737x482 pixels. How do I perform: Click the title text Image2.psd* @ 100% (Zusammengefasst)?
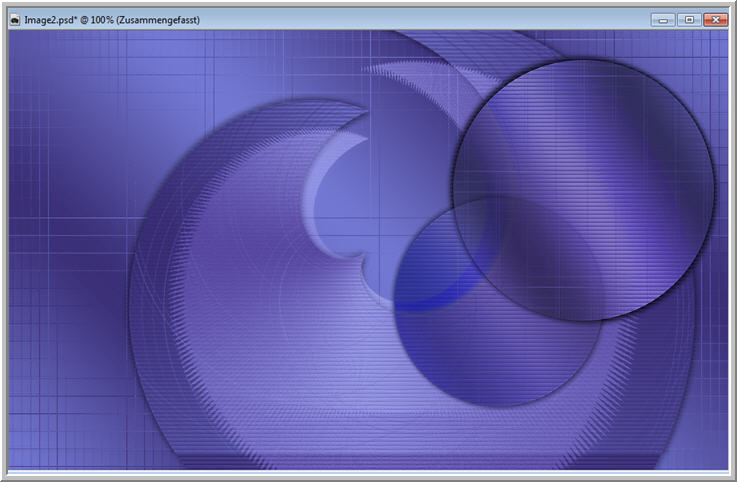pyautogui.click(x=112, y=20)
